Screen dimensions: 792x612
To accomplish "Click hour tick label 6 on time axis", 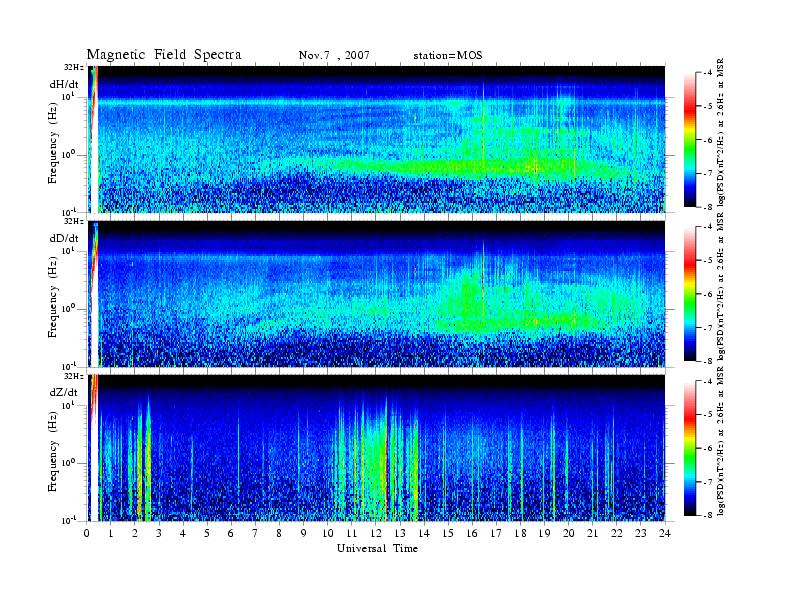I will click(x=231, y=534).
